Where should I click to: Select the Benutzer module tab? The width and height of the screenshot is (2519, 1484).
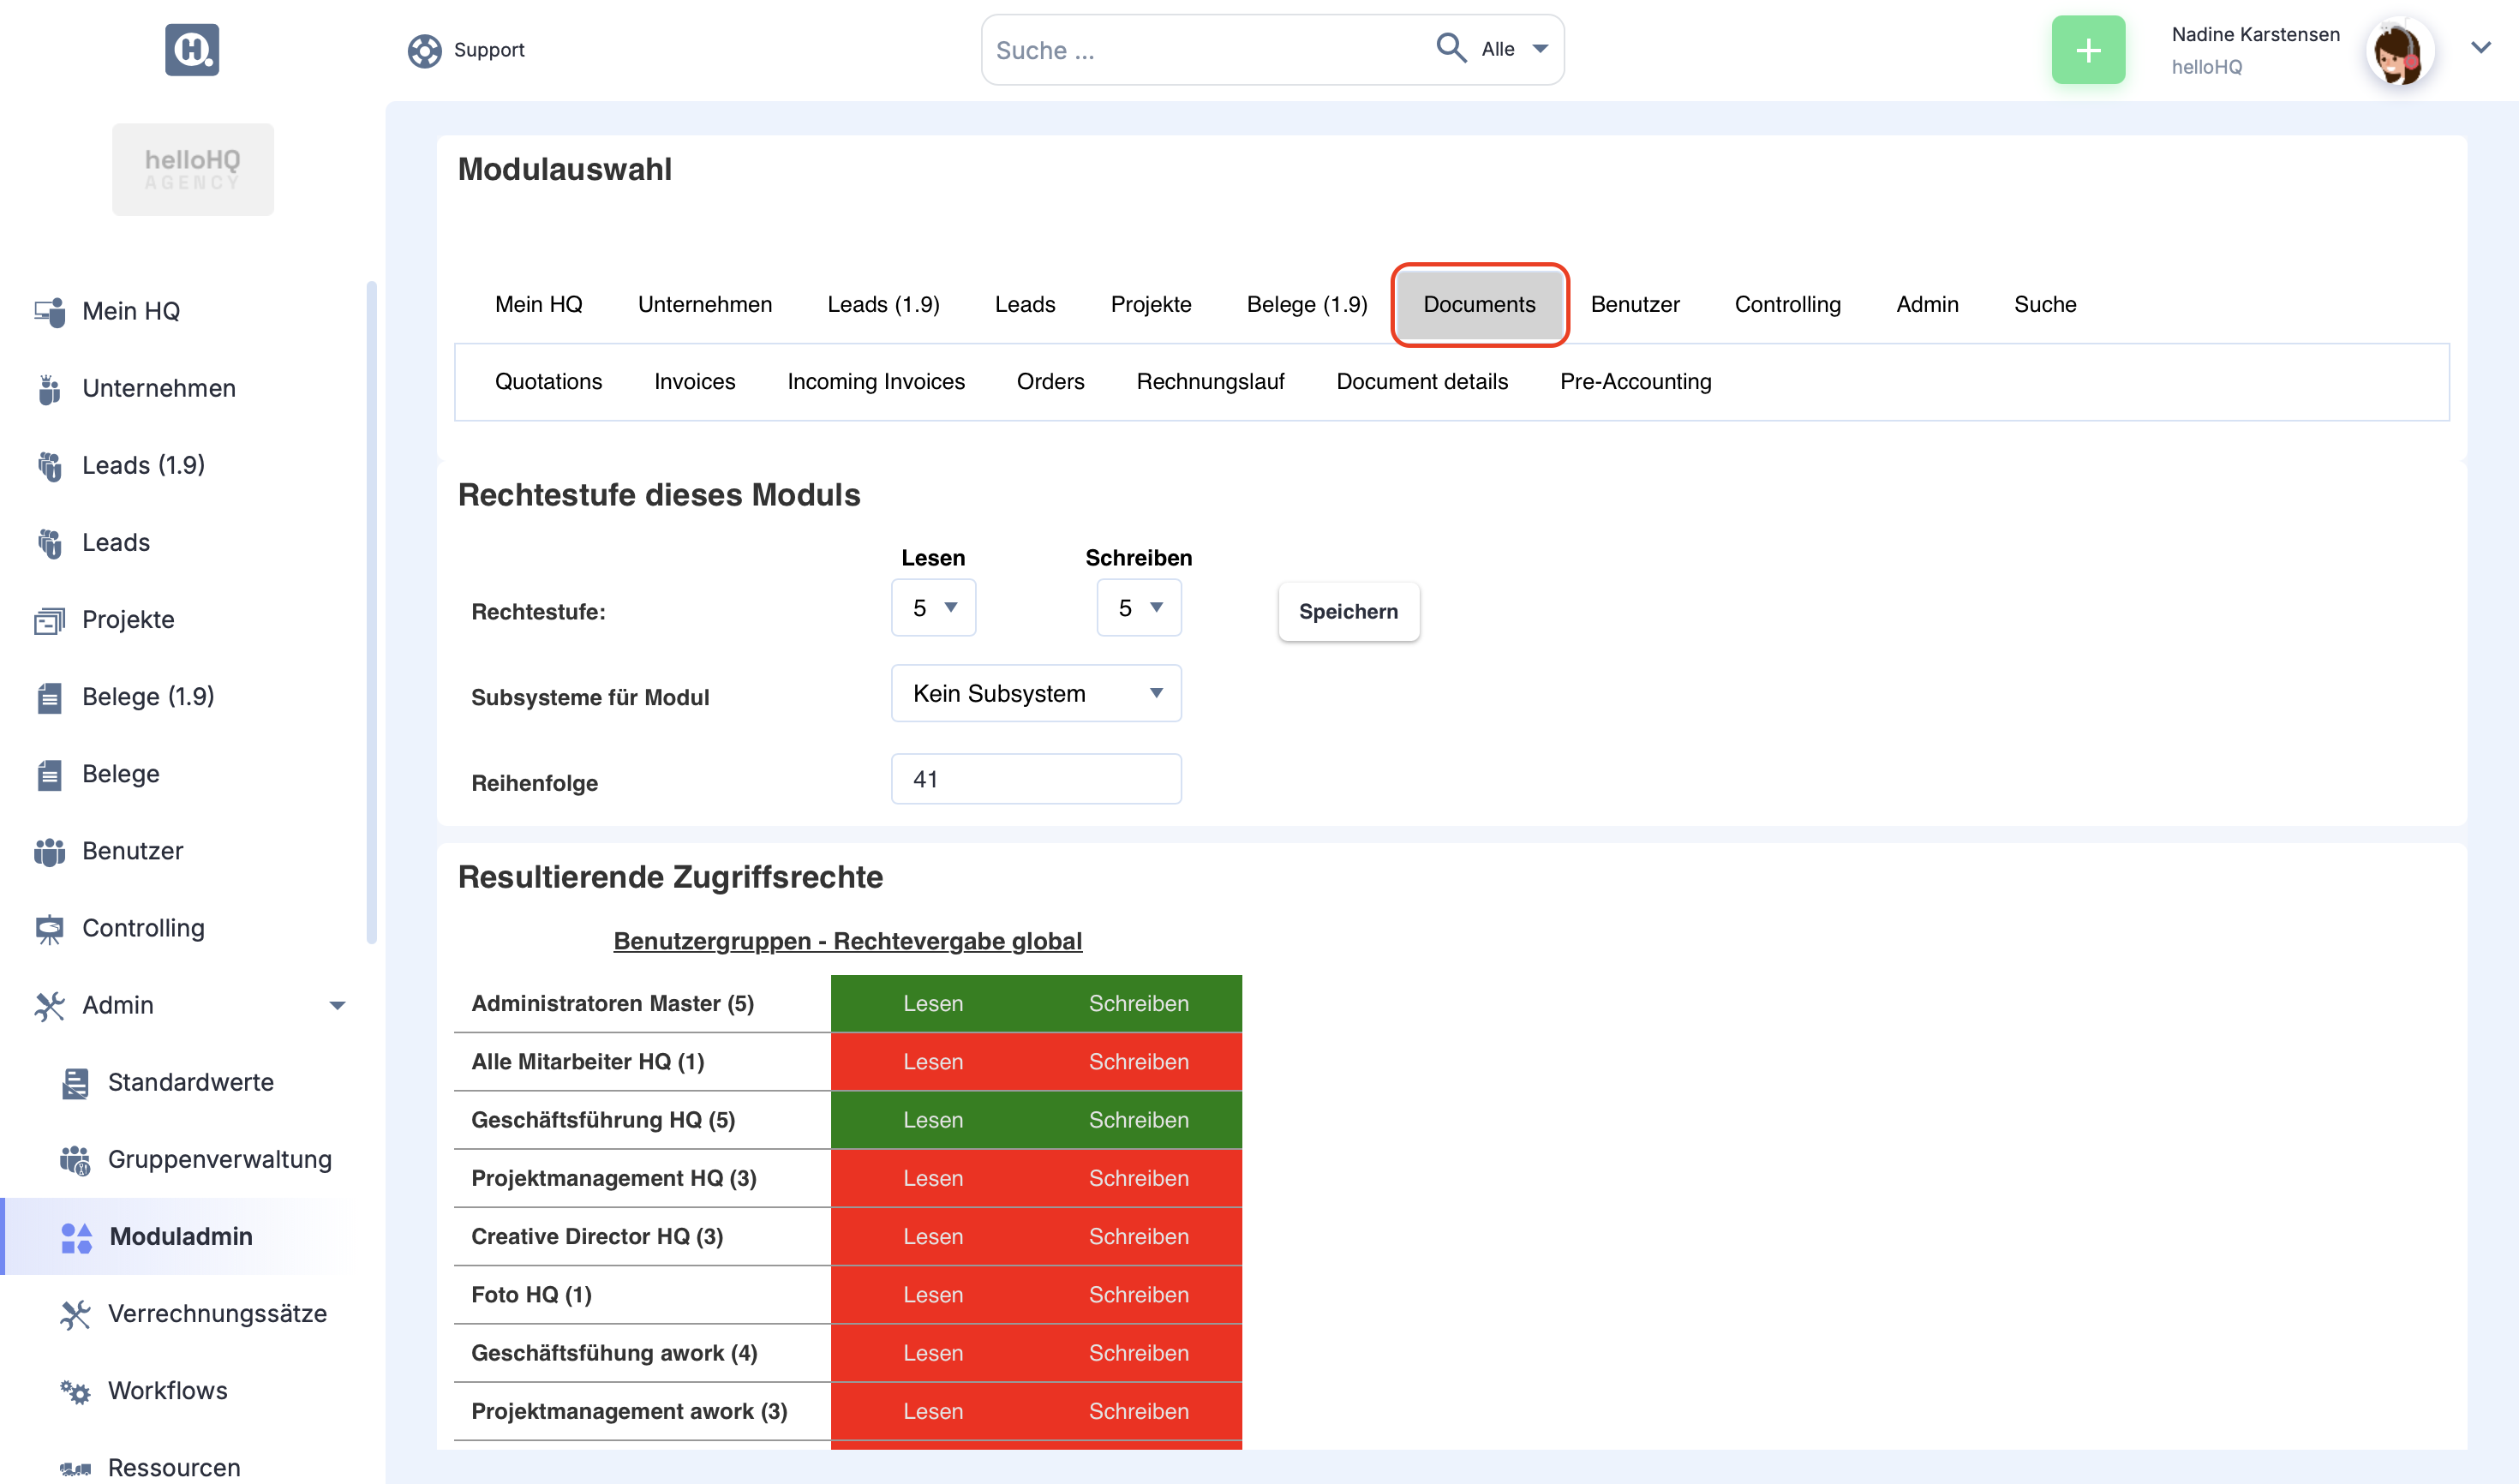coord(1634,304)
